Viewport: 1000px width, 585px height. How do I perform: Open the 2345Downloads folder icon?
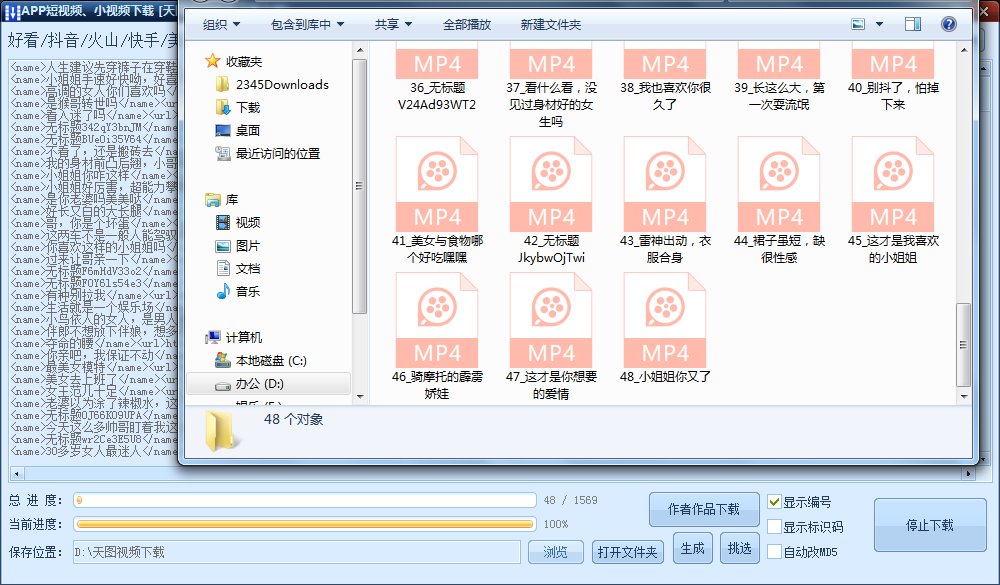[x=222, y=84]
